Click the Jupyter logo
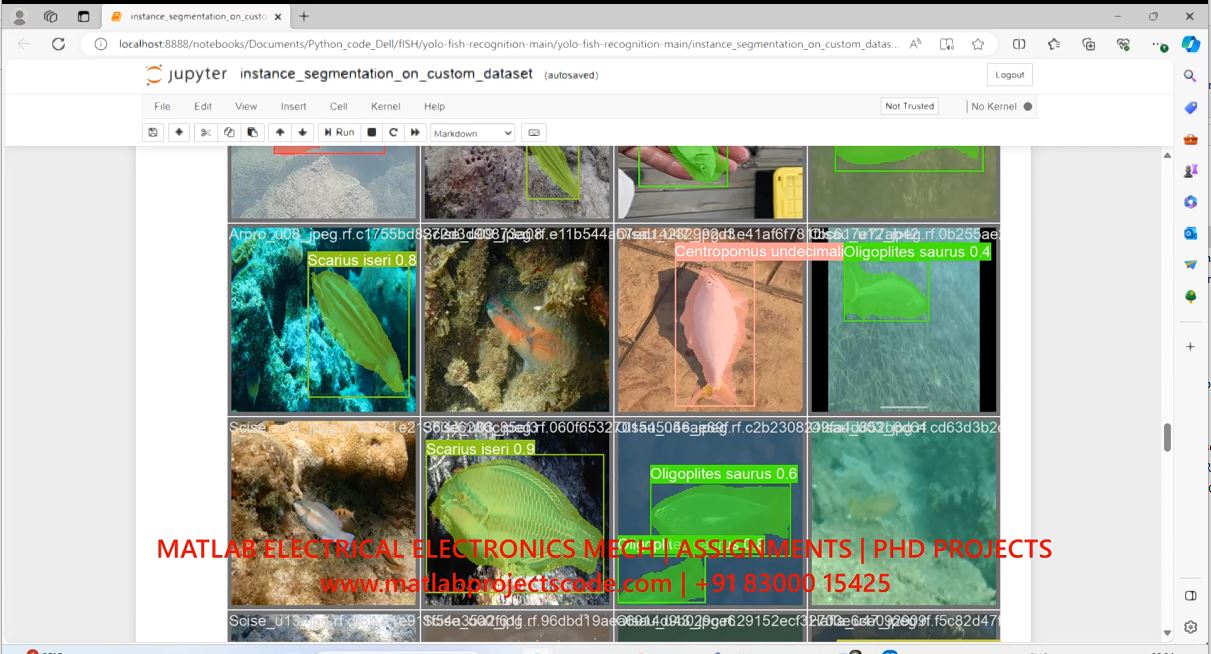This screenshot has width=1211, height=654. (186, 75)
